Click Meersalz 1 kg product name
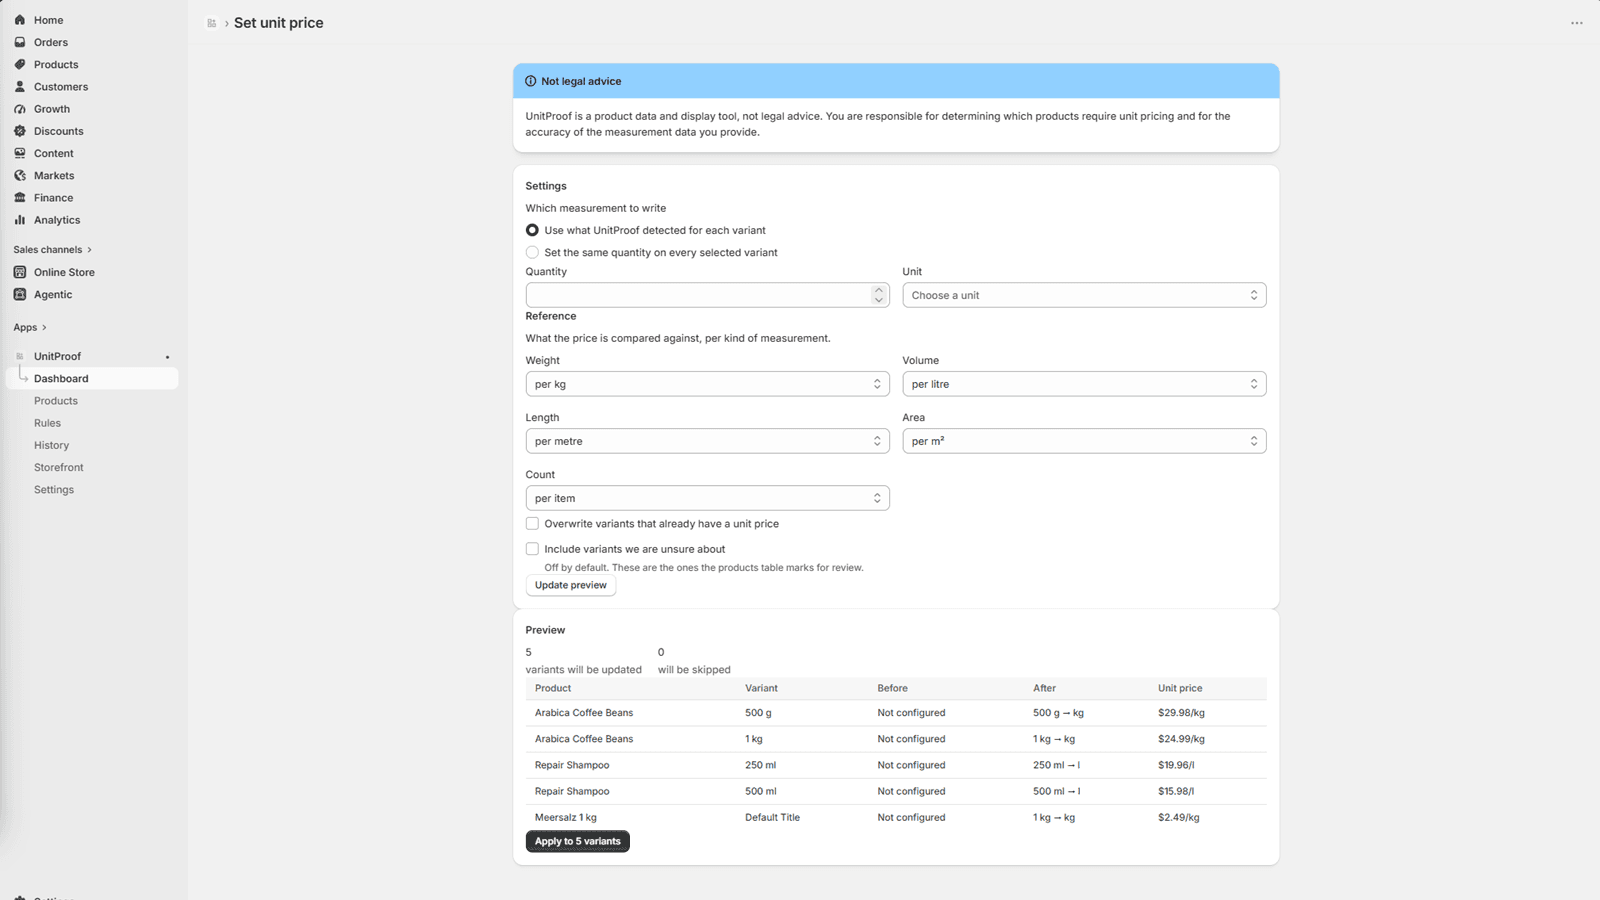Viewport: 1600px width, 900px height. coord(566,817)
